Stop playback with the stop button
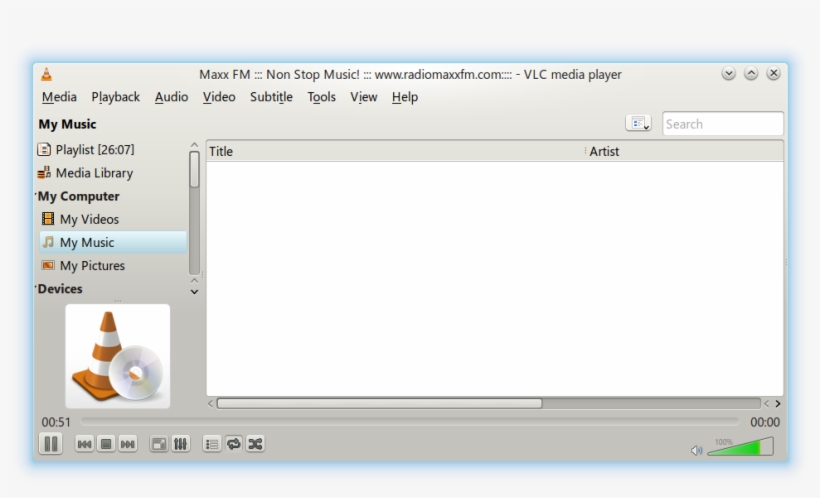 (106, 444)
